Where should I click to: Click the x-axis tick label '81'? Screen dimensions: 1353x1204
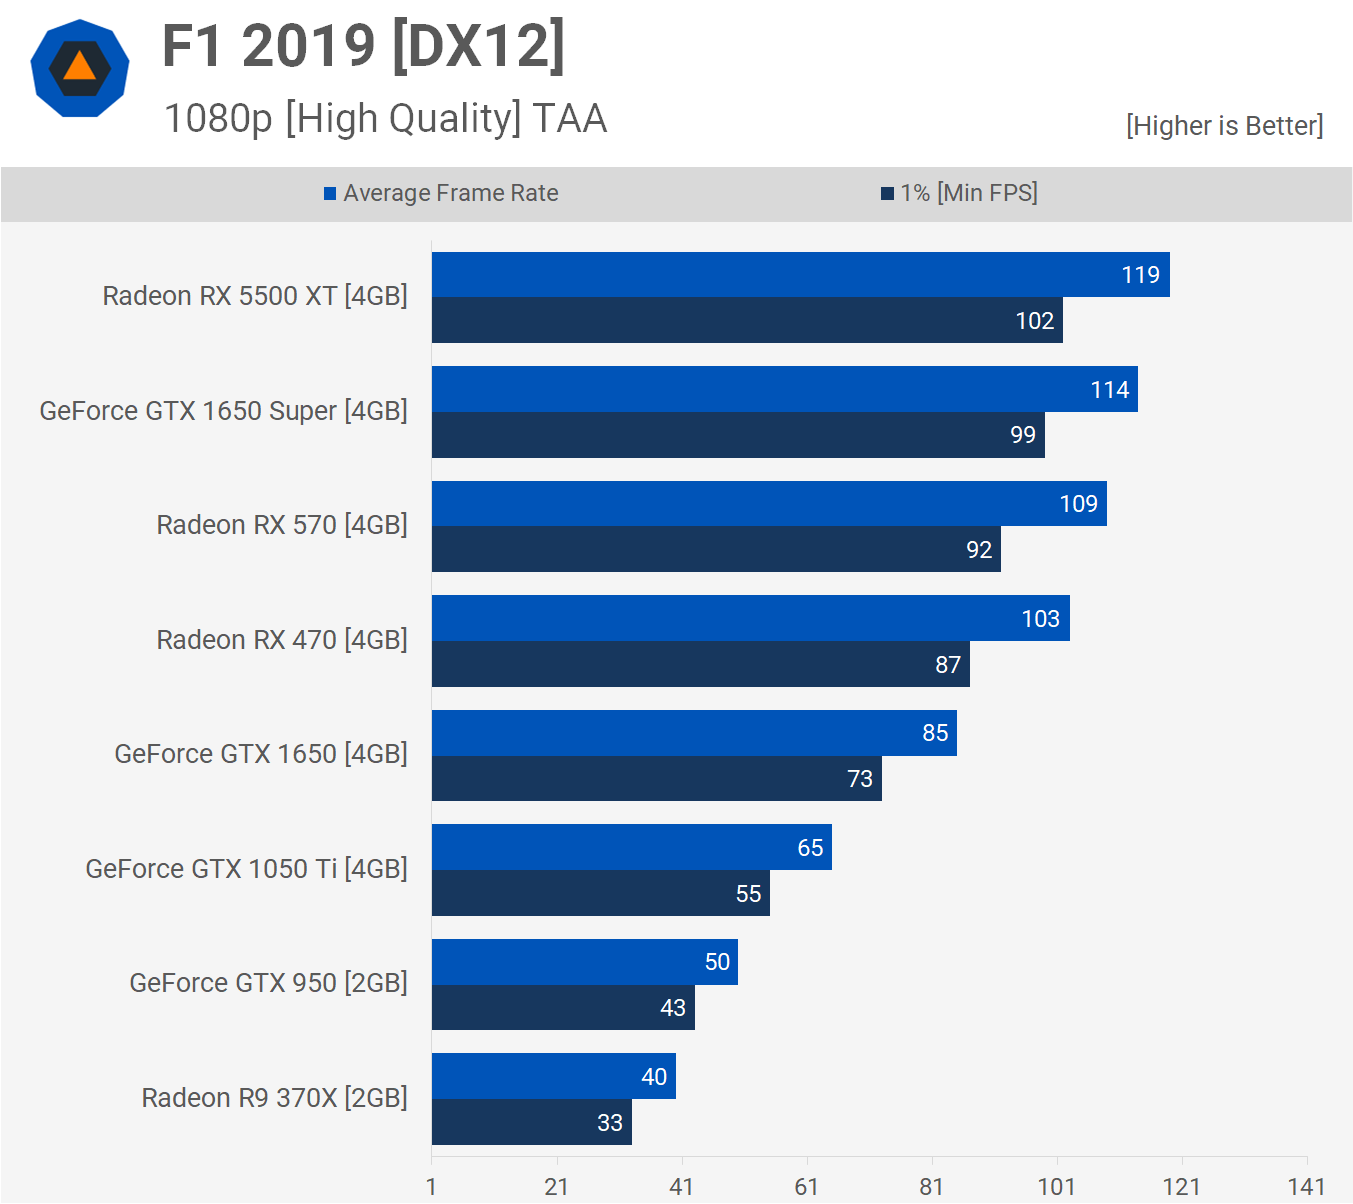pyautogui.click(x=931, y=1187)
